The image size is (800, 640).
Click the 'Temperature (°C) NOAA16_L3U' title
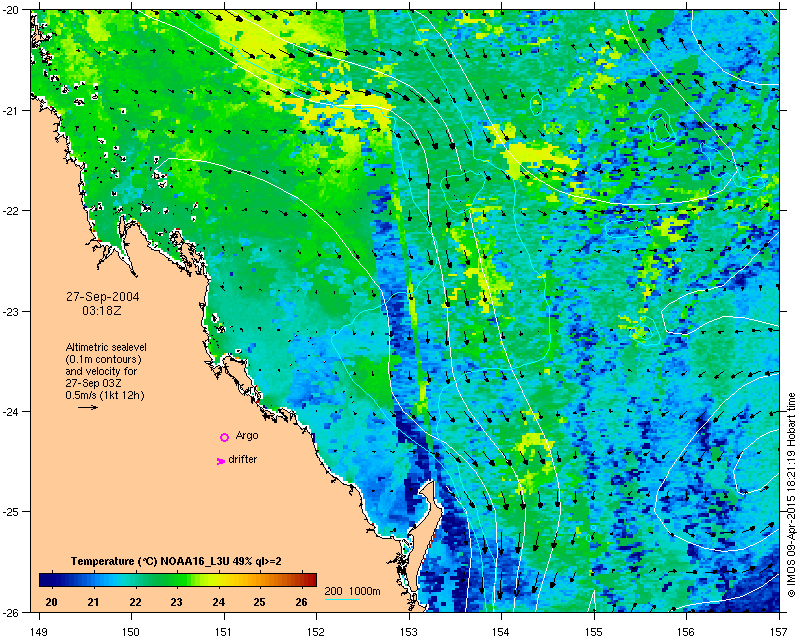point(151,561)
